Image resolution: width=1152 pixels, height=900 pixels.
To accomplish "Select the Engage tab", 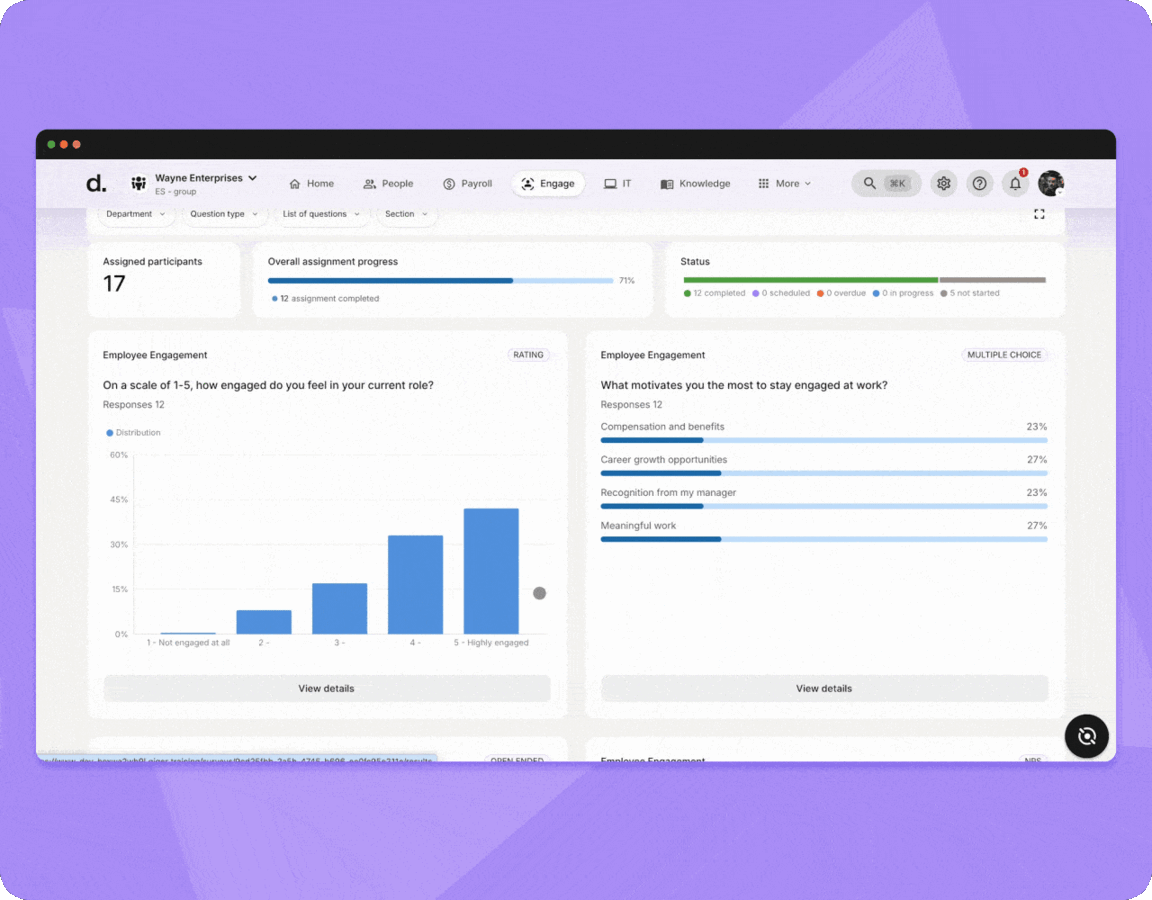I will coord(548,184).
